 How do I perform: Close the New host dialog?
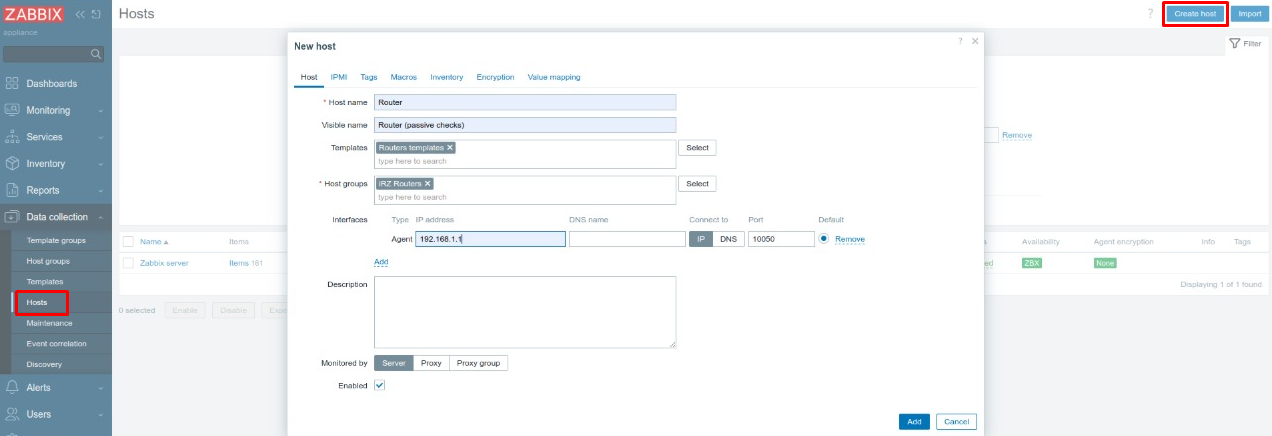(x=975, y=41)
